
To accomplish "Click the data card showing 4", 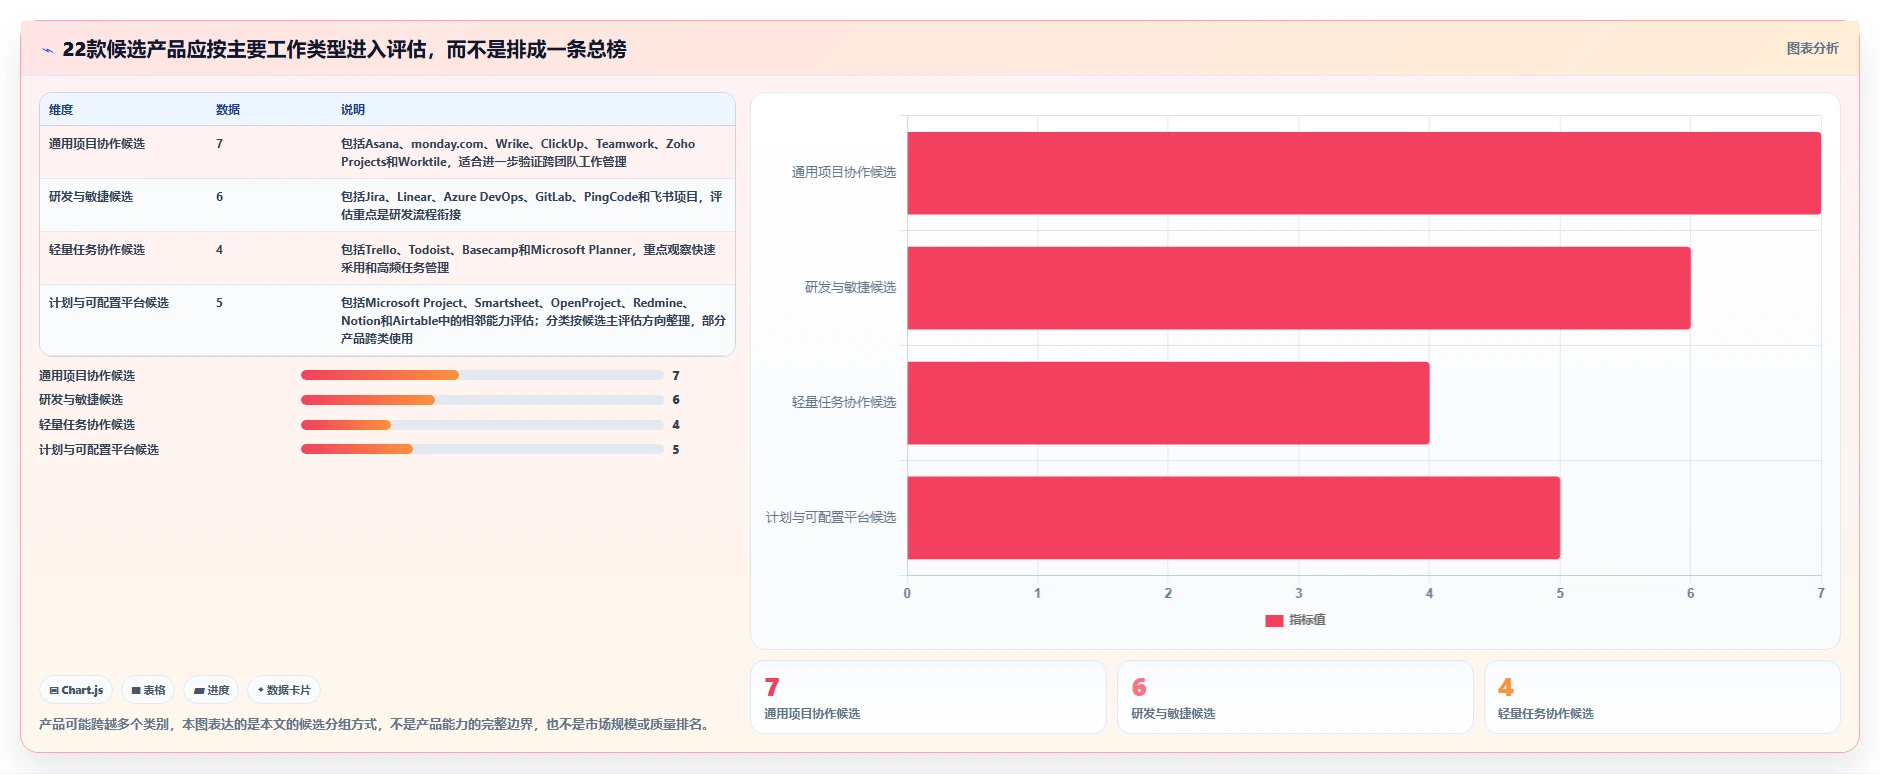I will 1662,697.
